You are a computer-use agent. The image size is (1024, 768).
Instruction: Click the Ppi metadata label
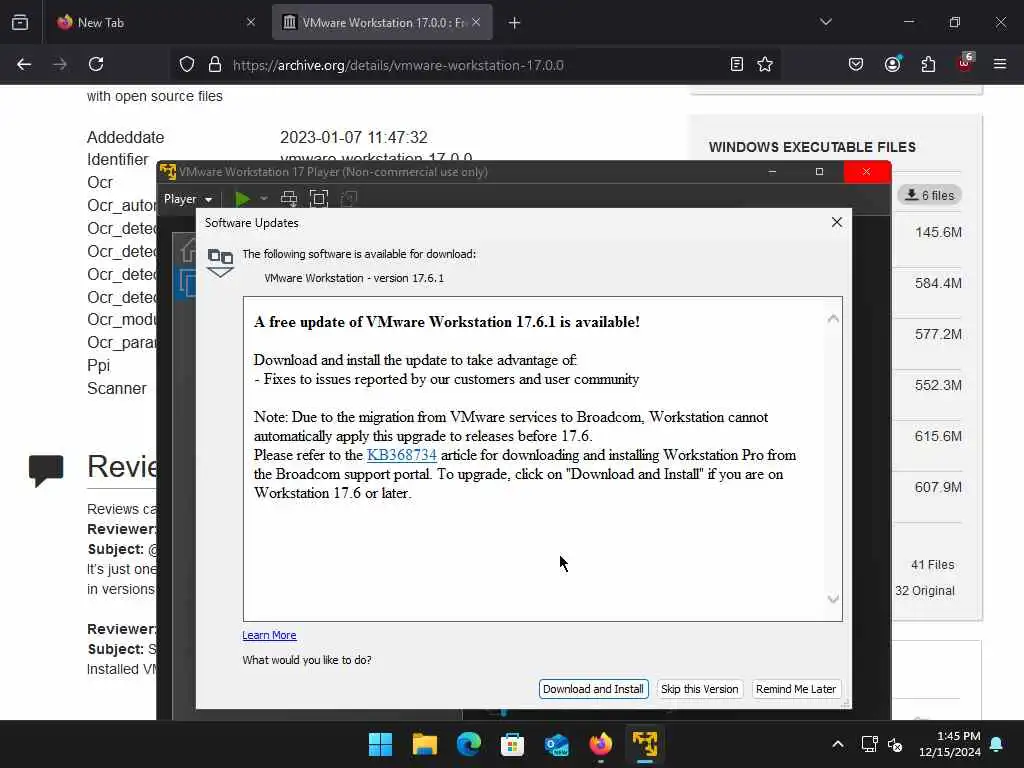[x=99, y=366]
